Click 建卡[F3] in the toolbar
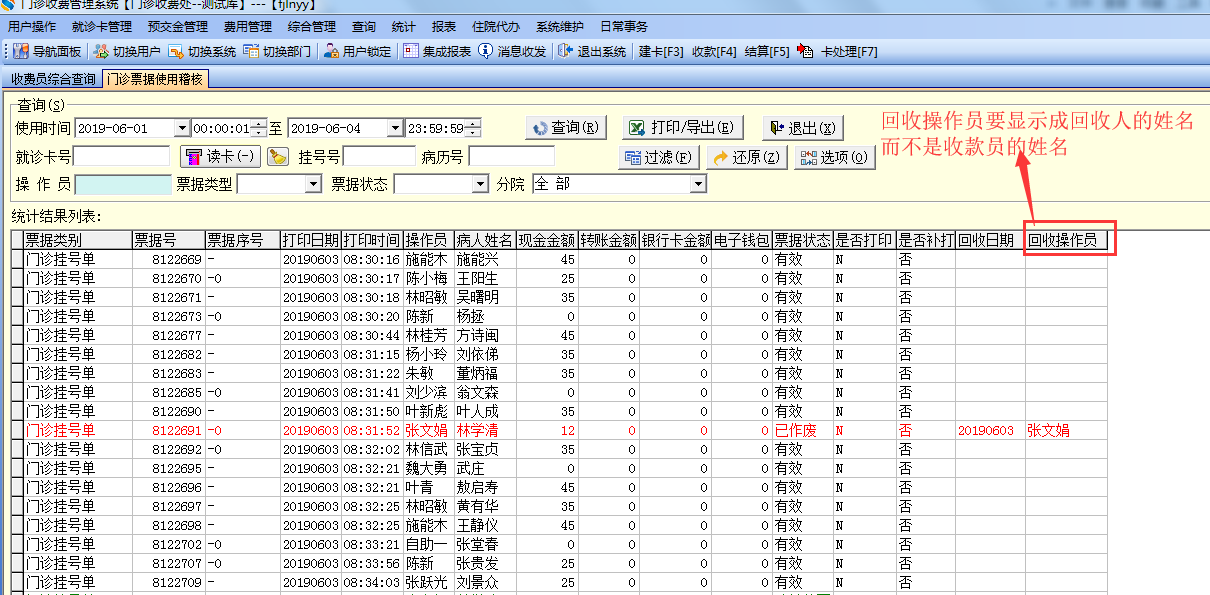This screenshot has height=595, width=1210. (661, 52)
